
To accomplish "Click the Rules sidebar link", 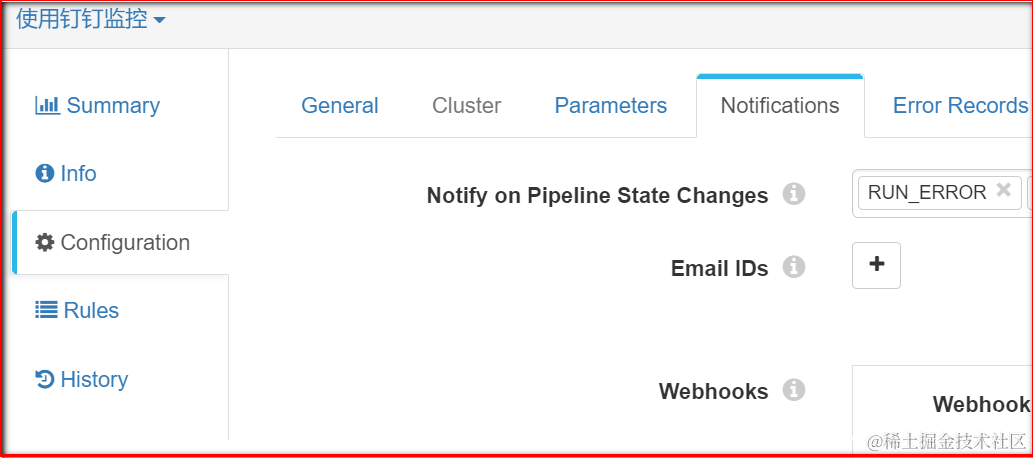I will tap(91, 311).
